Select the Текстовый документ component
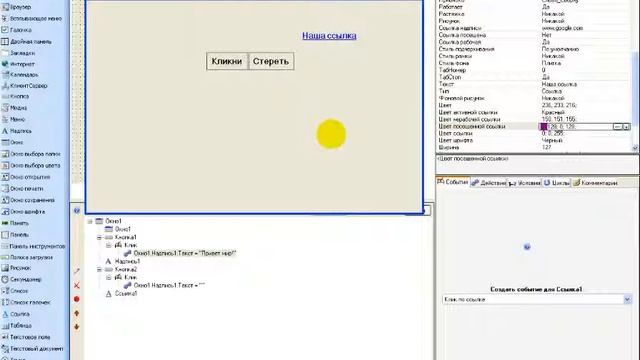This screenshot has width=640, height=360. 32,349
